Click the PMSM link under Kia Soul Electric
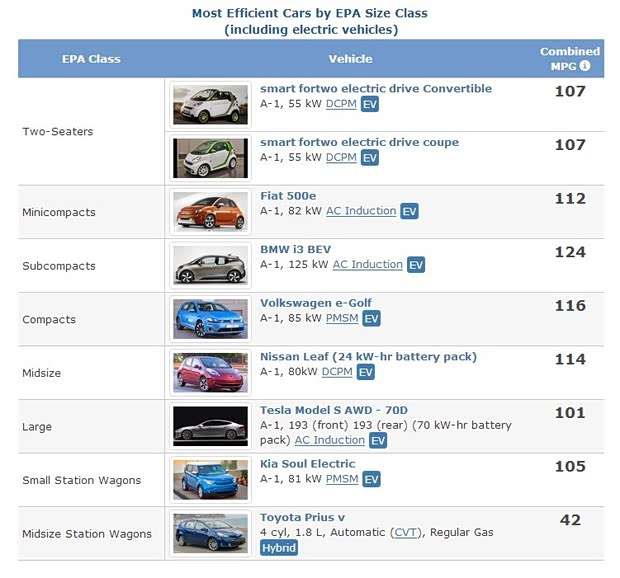The width and height of the screenshot is (620, 578). (x=341, y=479)
